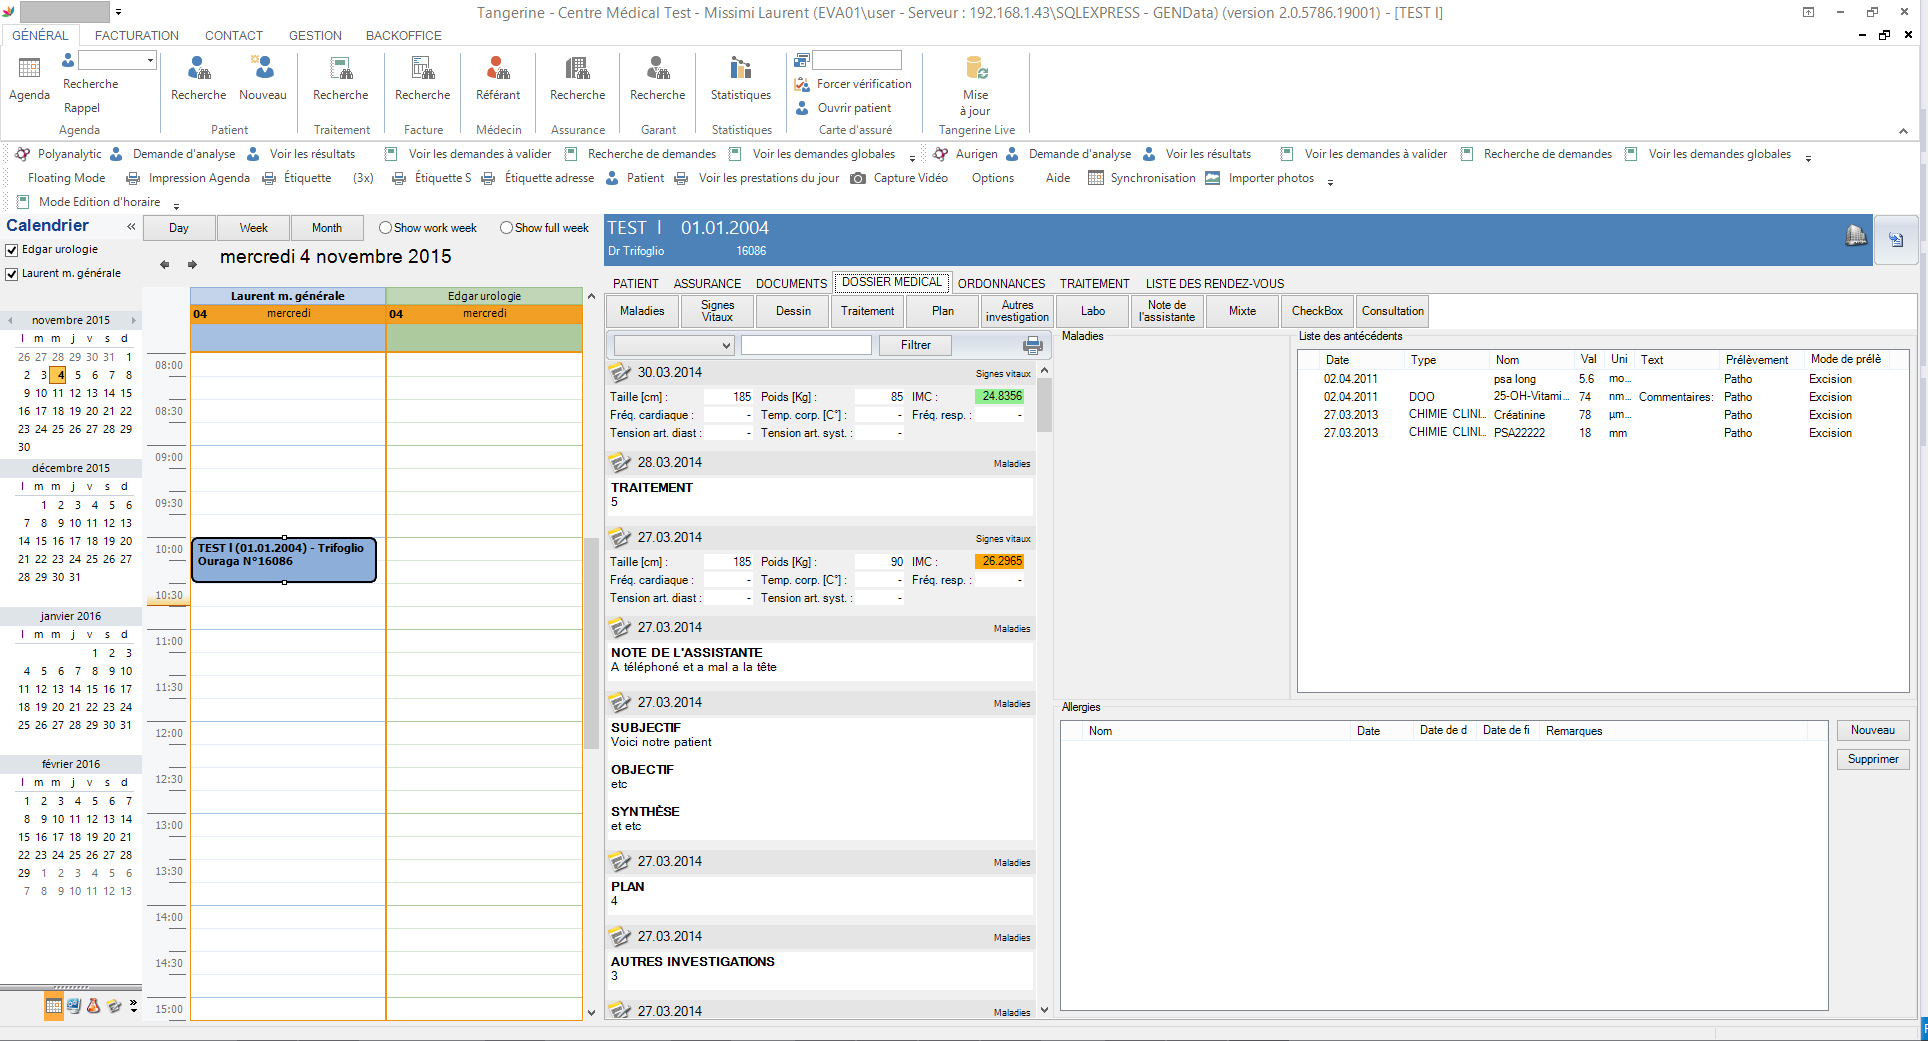Open the Agenda icon in ribbon
Viewport: 1928px width, 1041px height.
(29, 69)
